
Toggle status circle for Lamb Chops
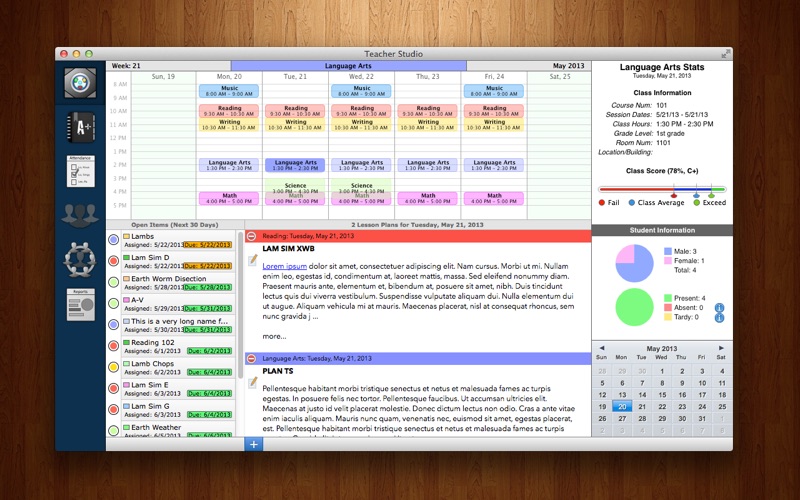[x=114, y=367]
